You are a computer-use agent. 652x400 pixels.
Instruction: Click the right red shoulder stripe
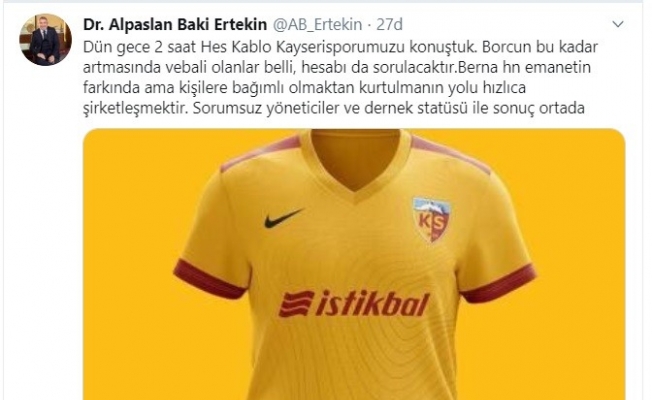tap(450, 154)
